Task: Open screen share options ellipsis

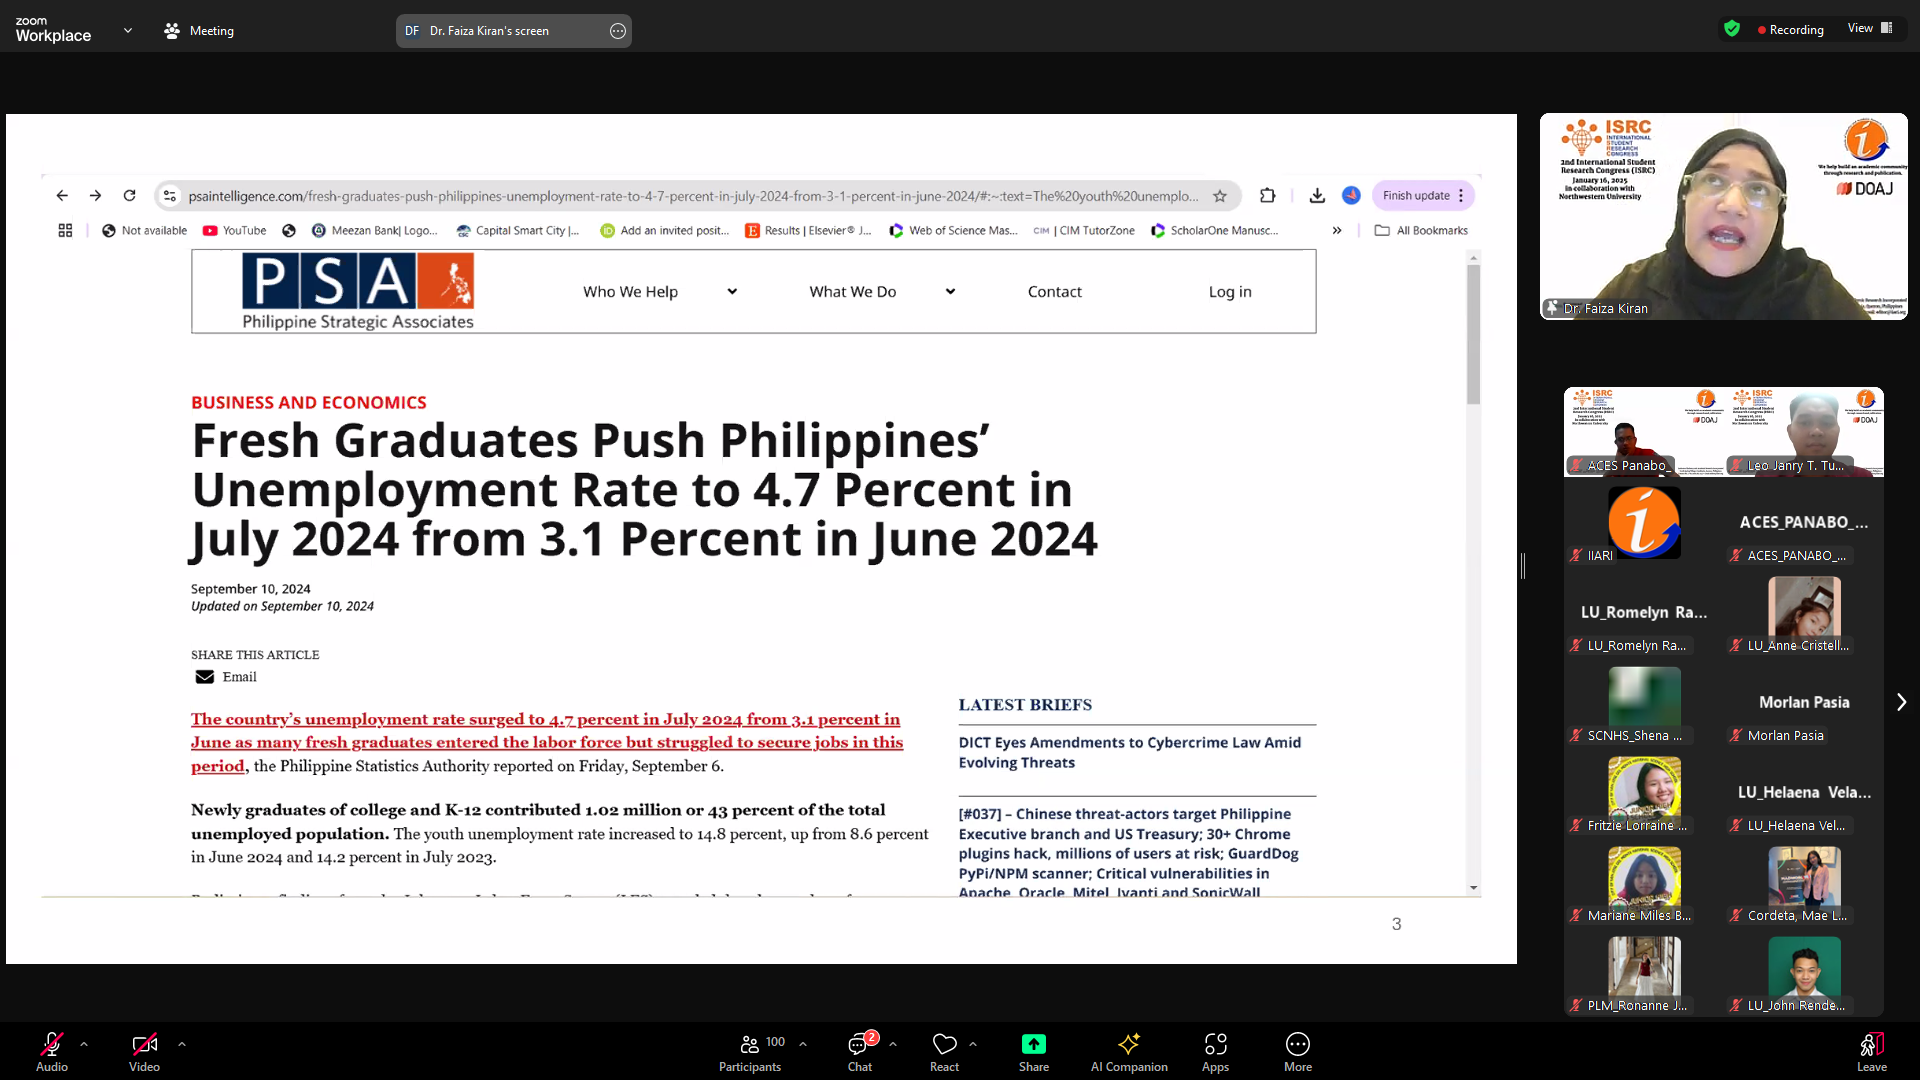Action: point(618,31)
